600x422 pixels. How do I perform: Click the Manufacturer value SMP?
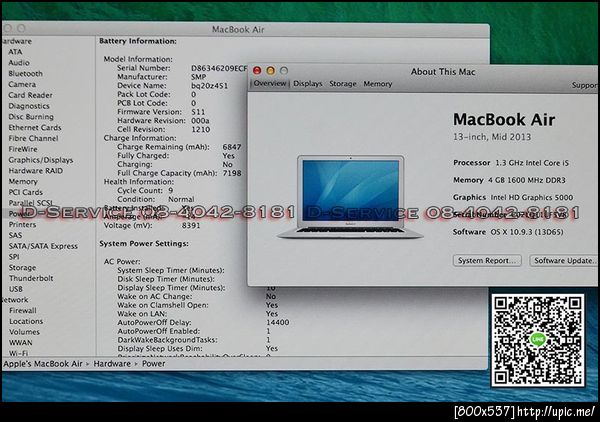[198, 77]
